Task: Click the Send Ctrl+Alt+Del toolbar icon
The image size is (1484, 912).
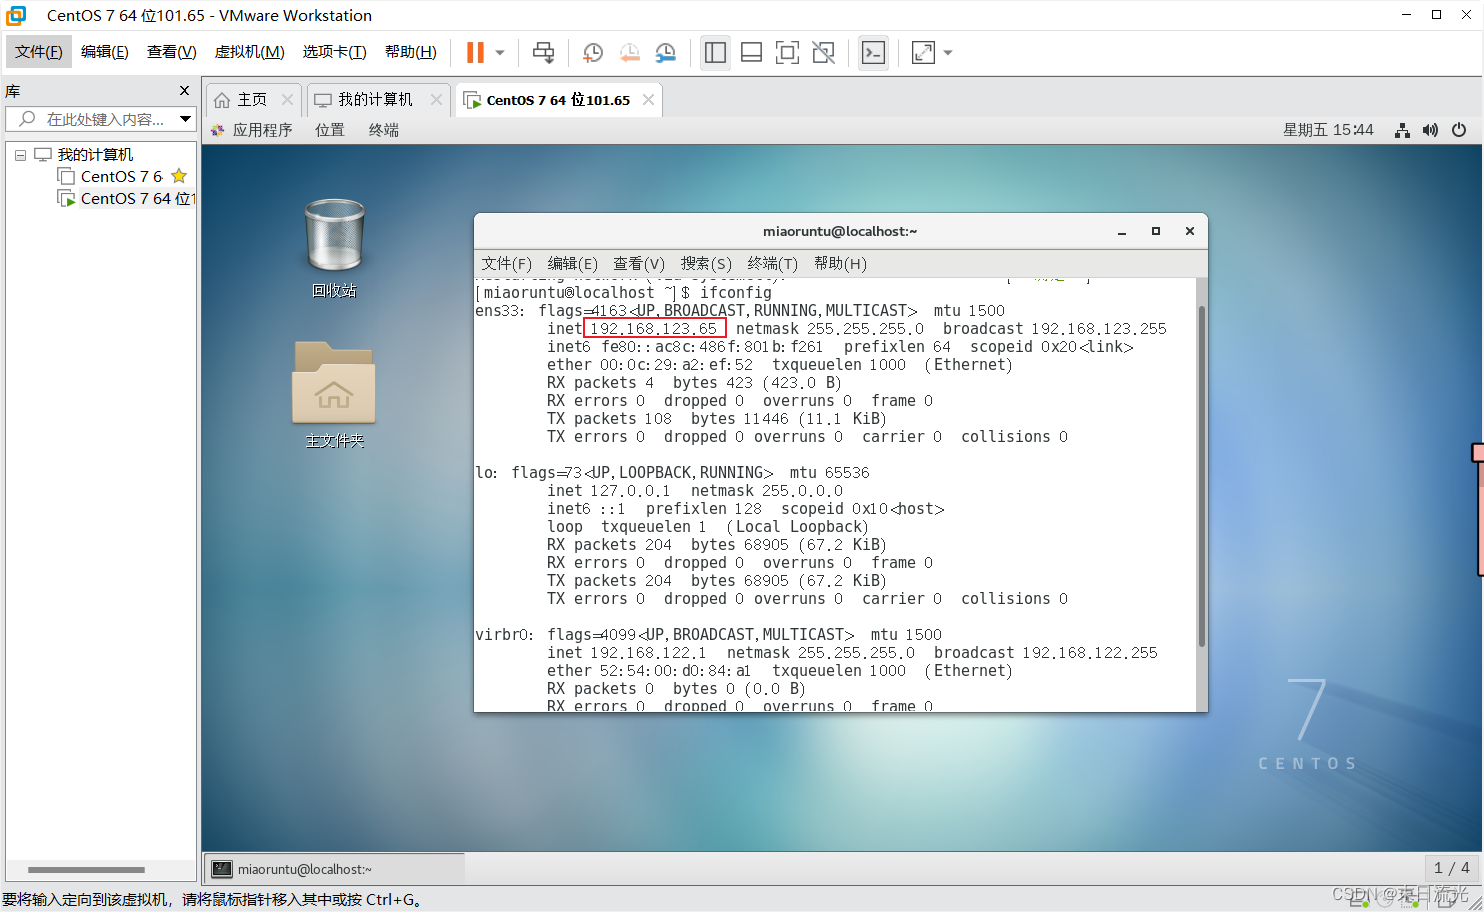Action: [543, 52]
